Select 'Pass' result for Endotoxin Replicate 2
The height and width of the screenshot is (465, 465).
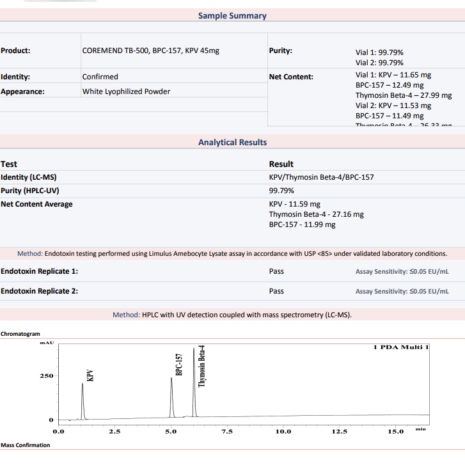276,291
